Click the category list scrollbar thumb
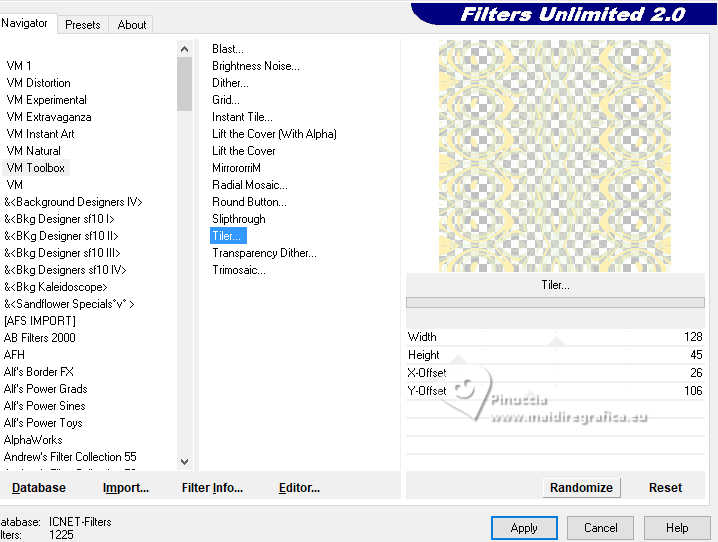The width and height of the screenshot is (718, 542). (185, 84)
